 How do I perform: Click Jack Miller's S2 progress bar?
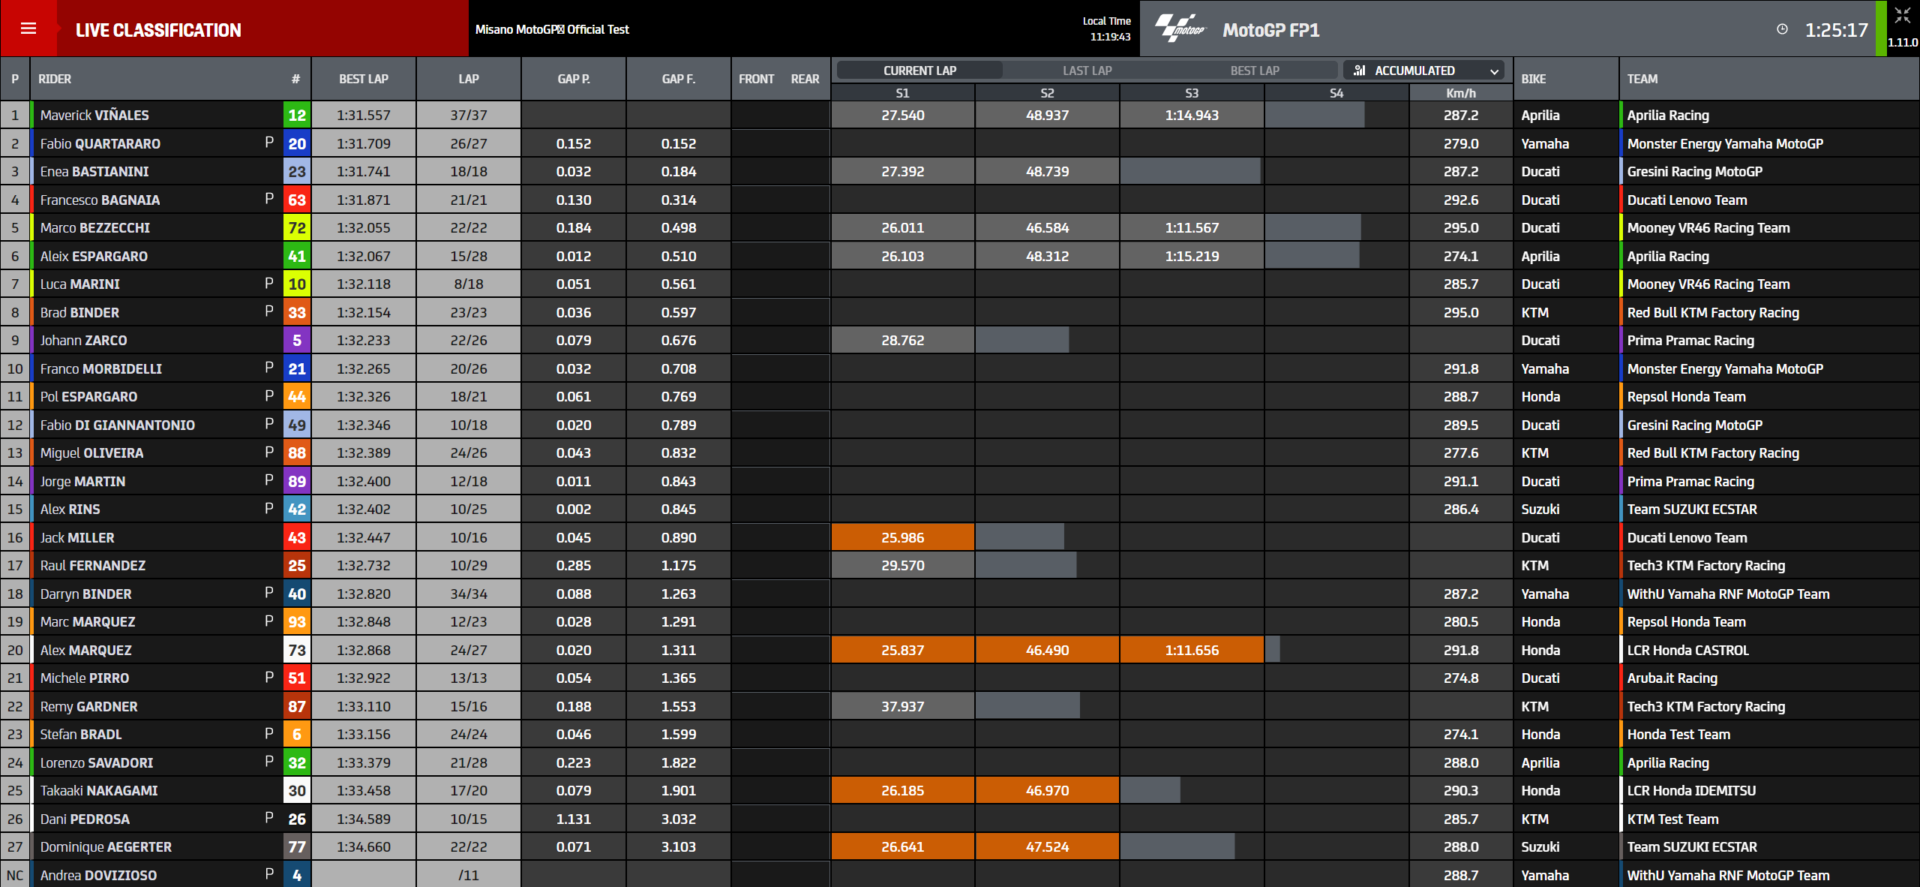pos(1020,537)
